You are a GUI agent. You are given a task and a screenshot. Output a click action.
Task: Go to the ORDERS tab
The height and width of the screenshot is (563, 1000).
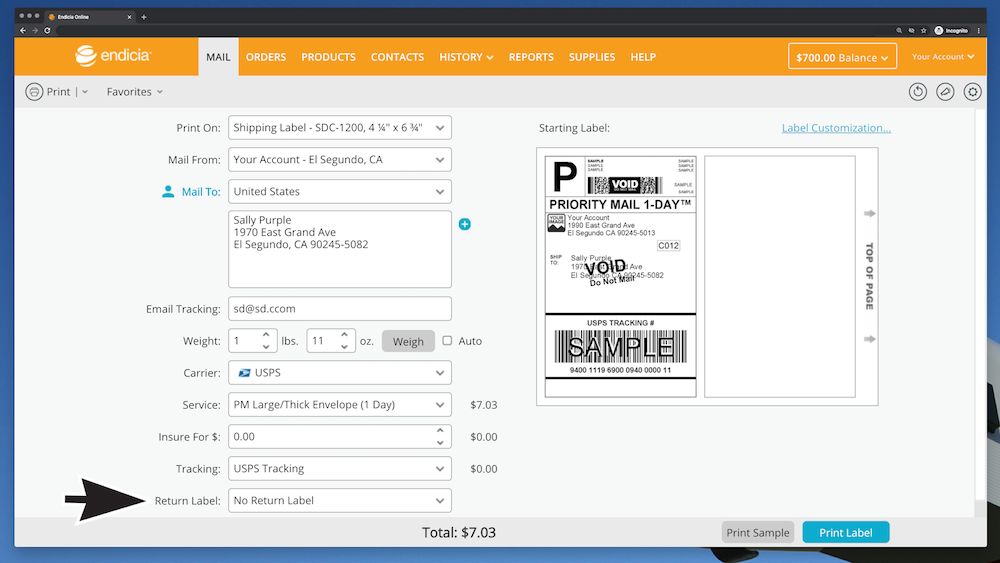tap(266, 57)
